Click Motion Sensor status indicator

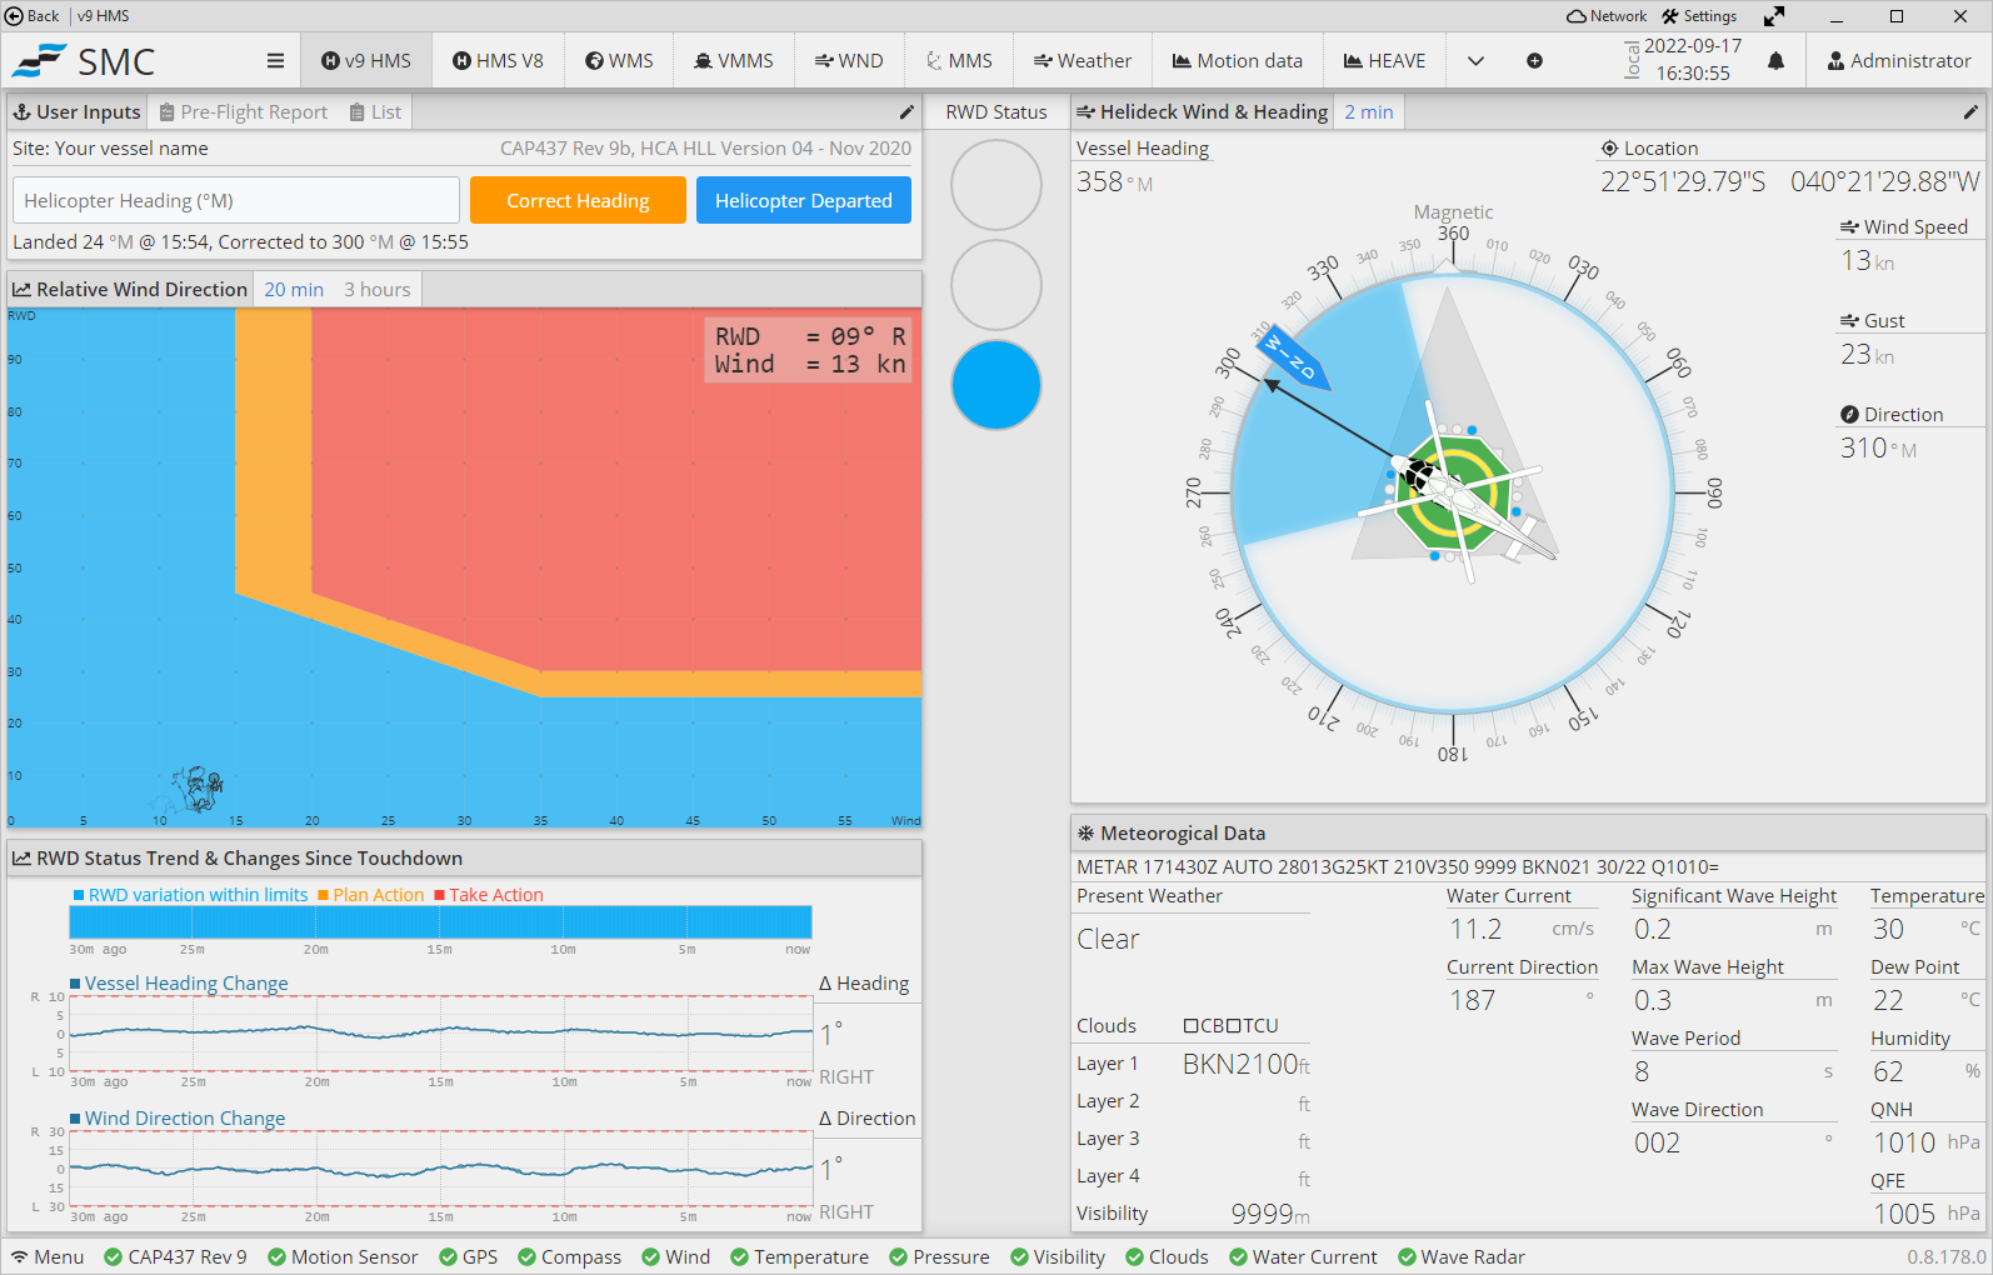click(x=342, y=1257)
